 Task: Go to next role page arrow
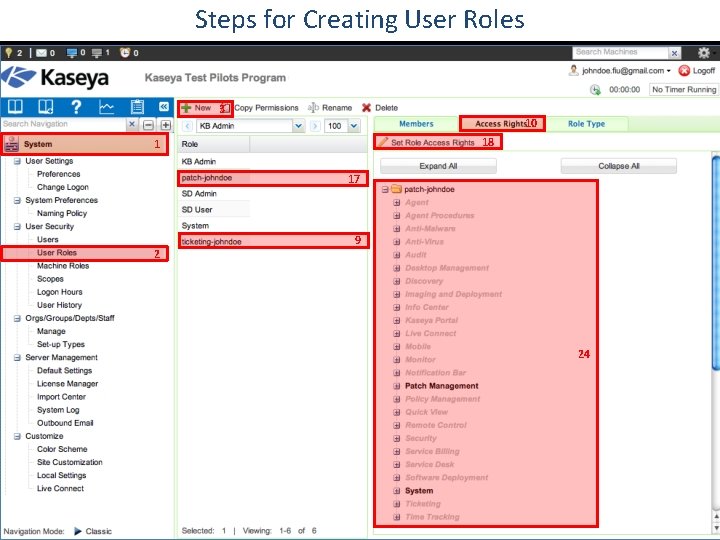point(315,126)
